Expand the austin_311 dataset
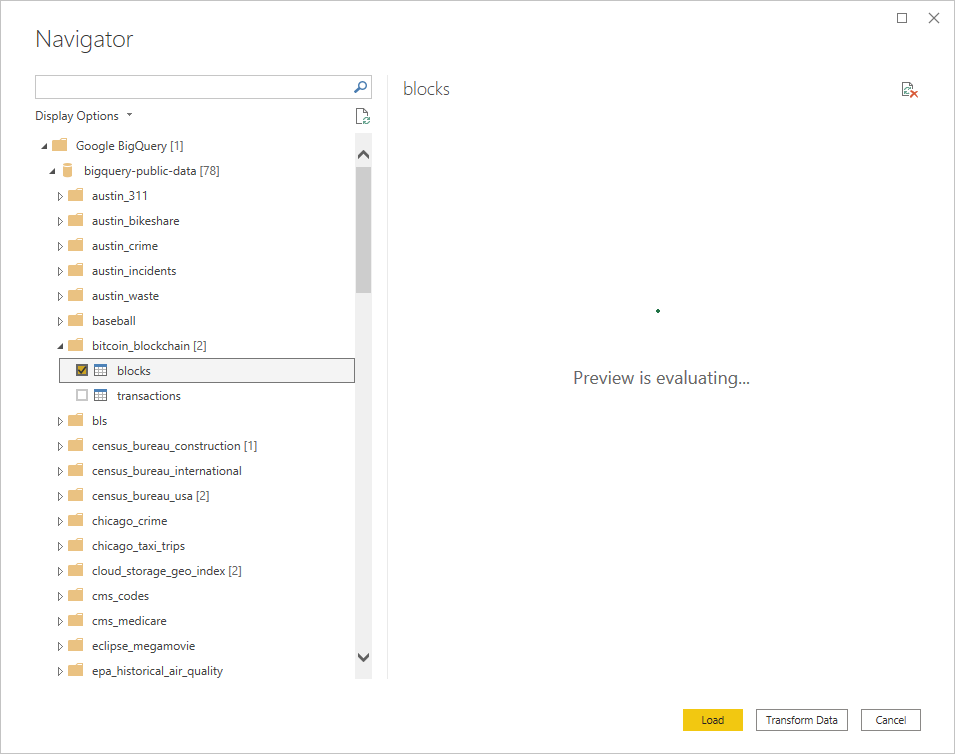Image resolution: width=955 pixels, height=754 pixels. [59, 195]
